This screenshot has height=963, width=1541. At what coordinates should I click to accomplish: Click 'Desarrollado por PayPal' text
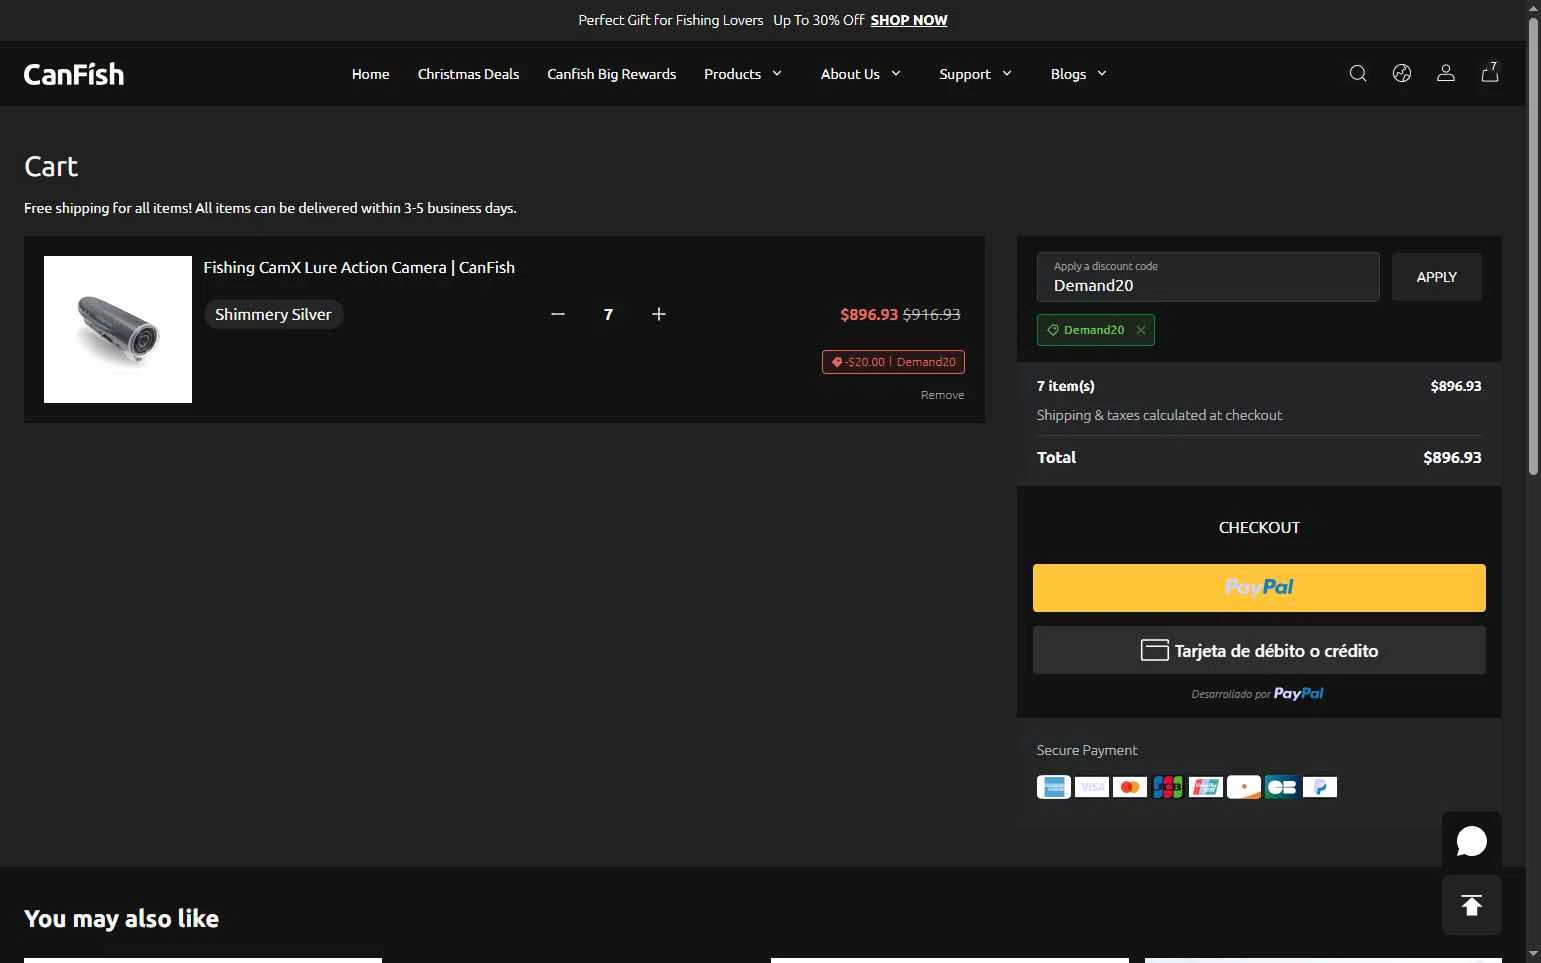(1257, 693)
